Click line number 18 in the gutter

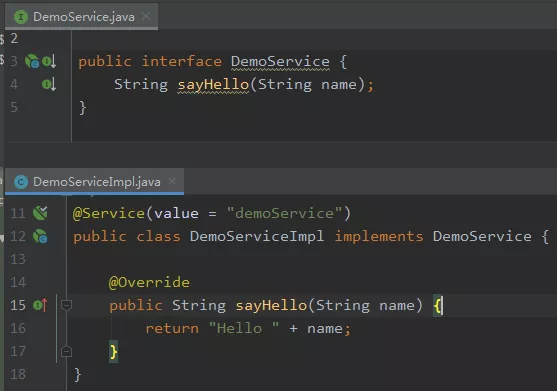tap(18, 374)
